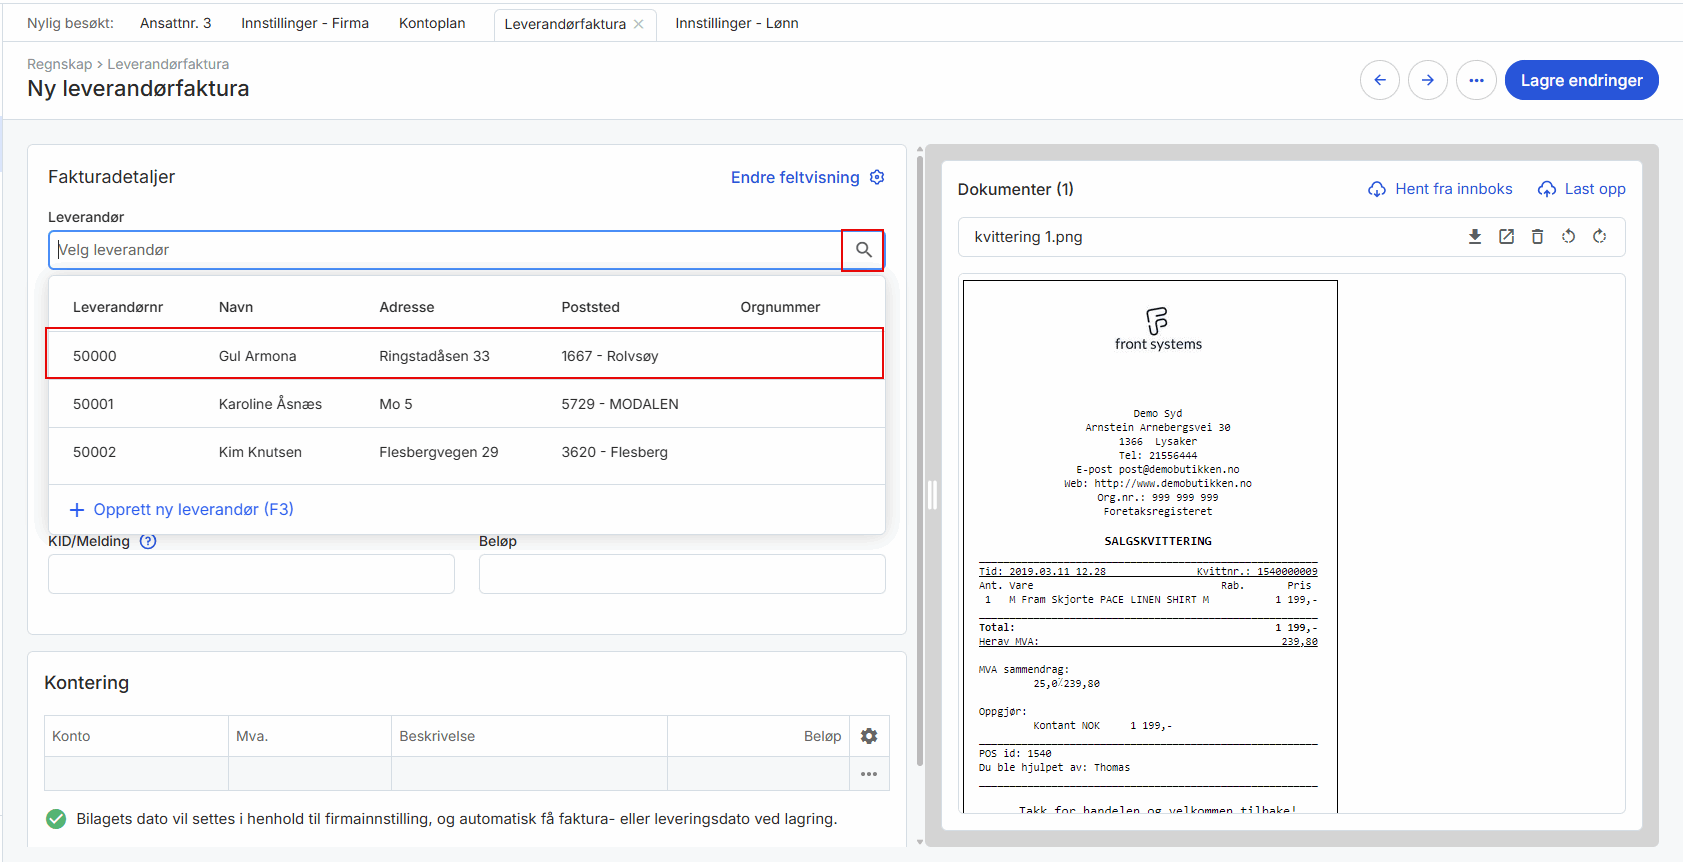This screenshot has width=1683, height=862.
Task: Open the Kontering row options ellipsis
Action: 868,774
